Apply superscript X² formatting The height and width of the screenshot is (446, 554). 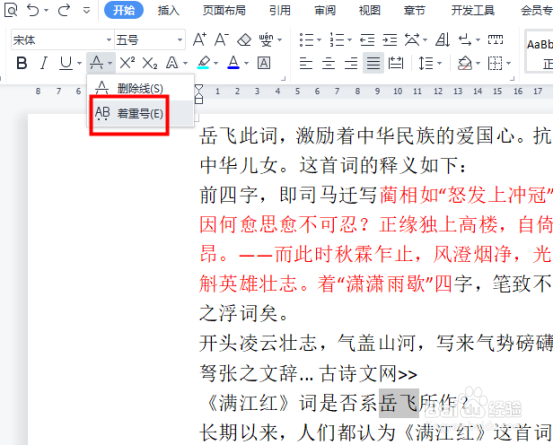127,63
